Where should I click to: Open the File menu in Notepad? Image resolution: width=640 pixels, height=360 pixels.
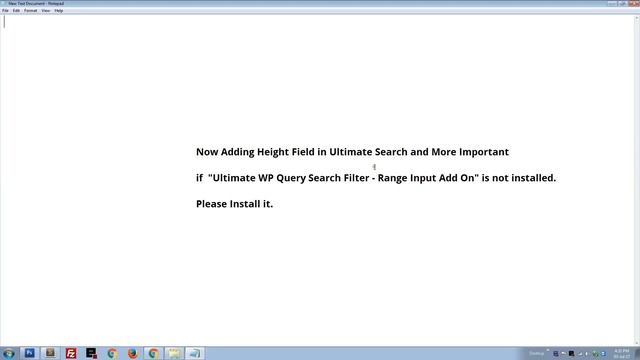point(5,11)
